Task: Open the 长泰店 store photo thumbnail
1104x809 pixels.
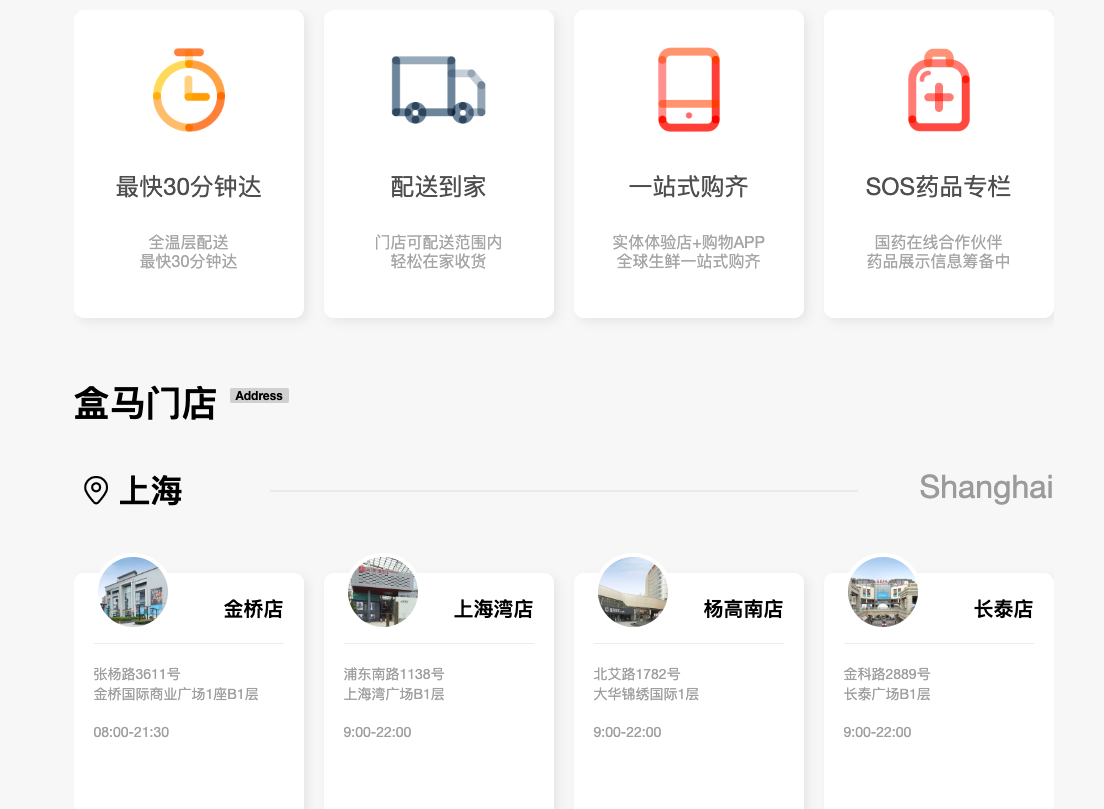Action: 883,591
